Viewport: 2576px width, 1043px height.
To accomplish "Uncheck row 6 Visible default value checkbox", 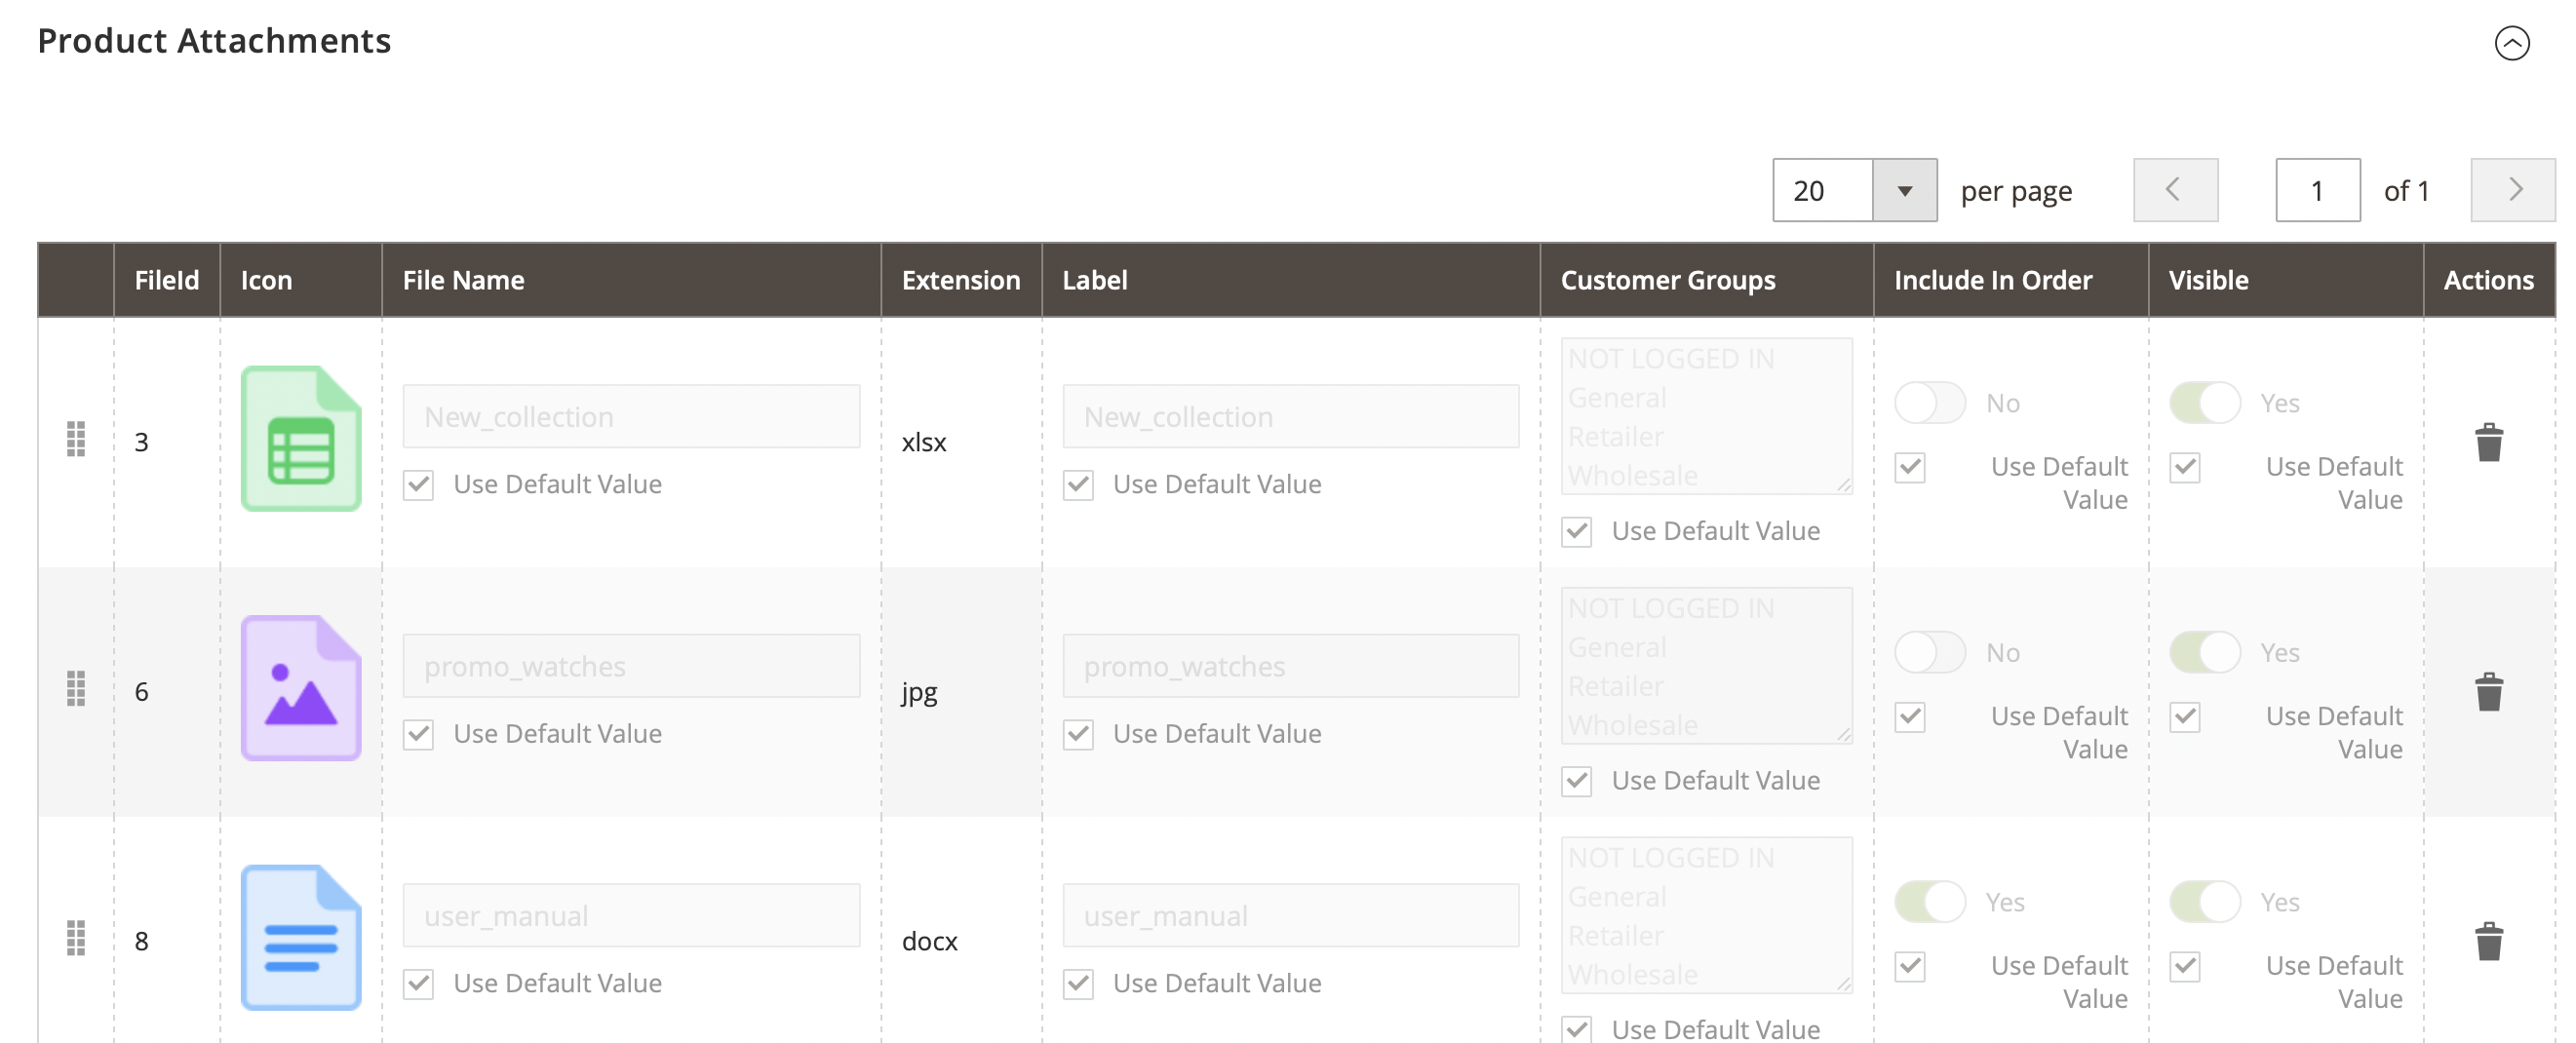I will [2185, 717].
